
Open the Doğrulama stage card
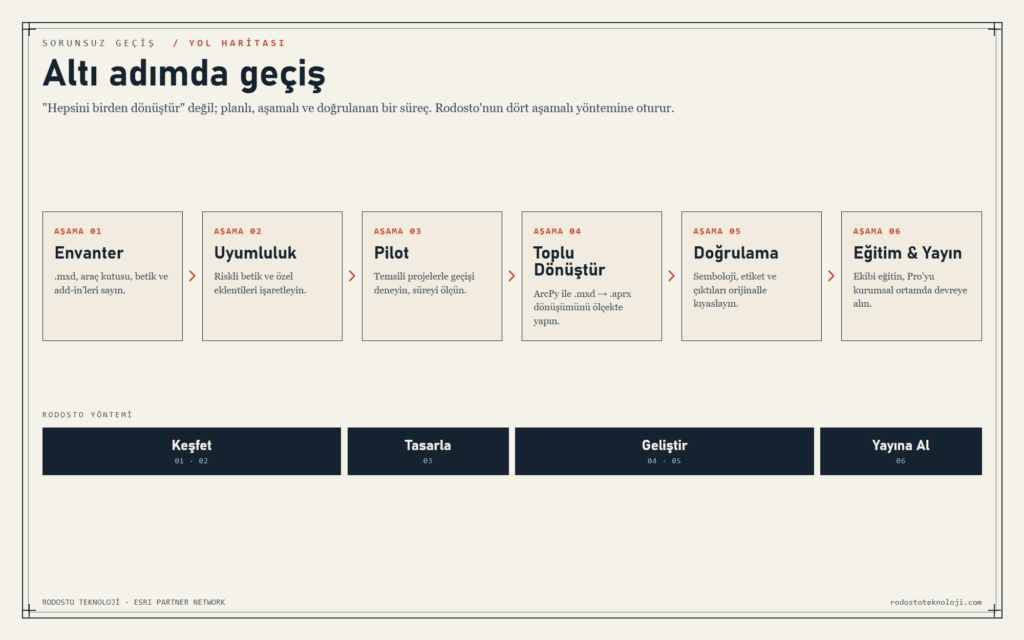(752, 276)
